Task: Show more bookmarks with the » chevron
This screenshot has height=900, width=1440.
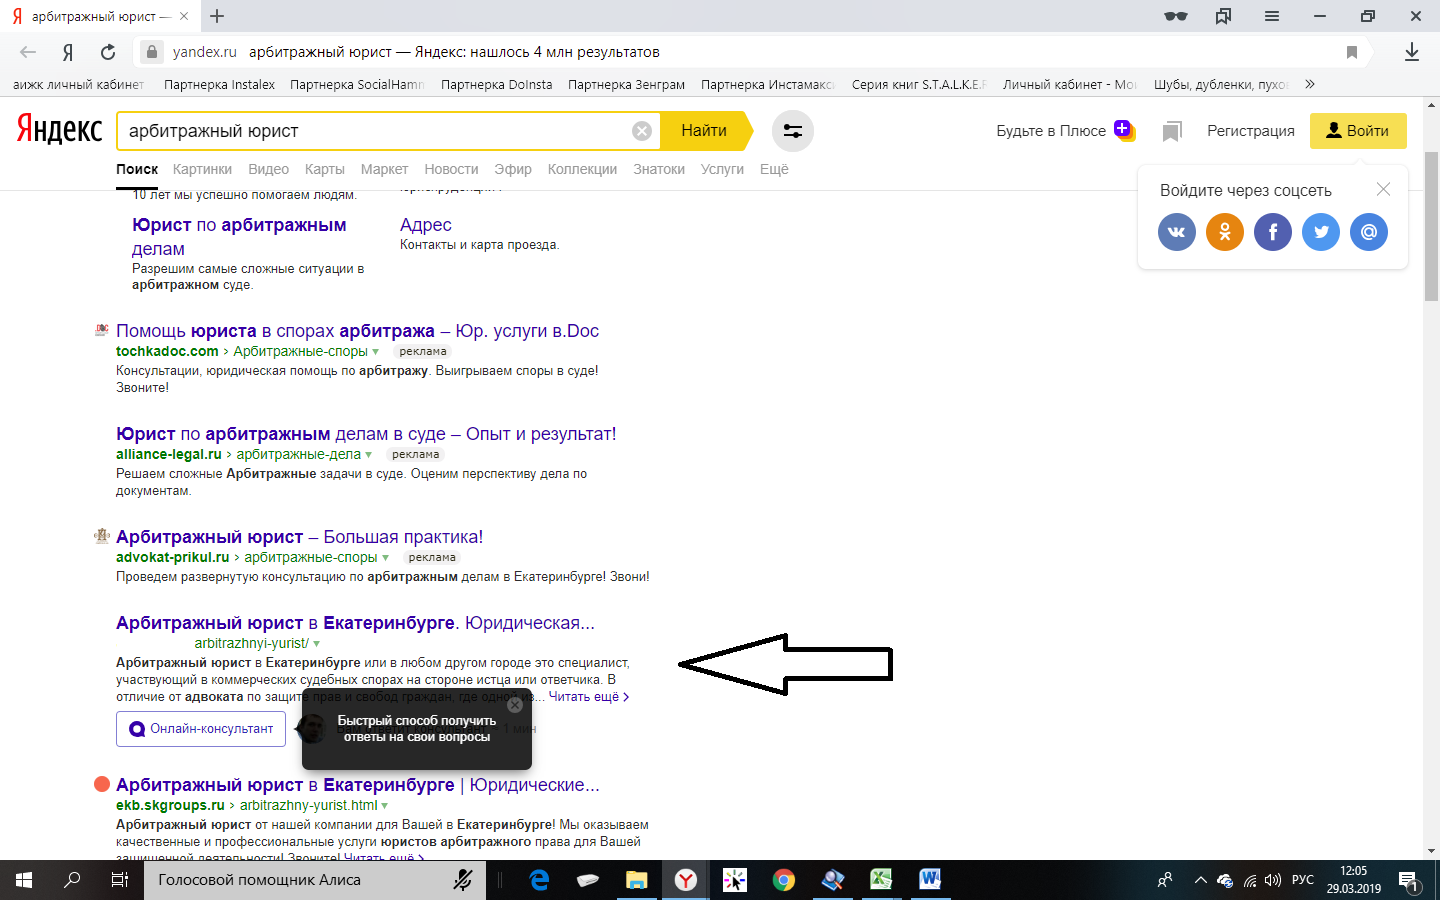Action: pos(1310,84)
